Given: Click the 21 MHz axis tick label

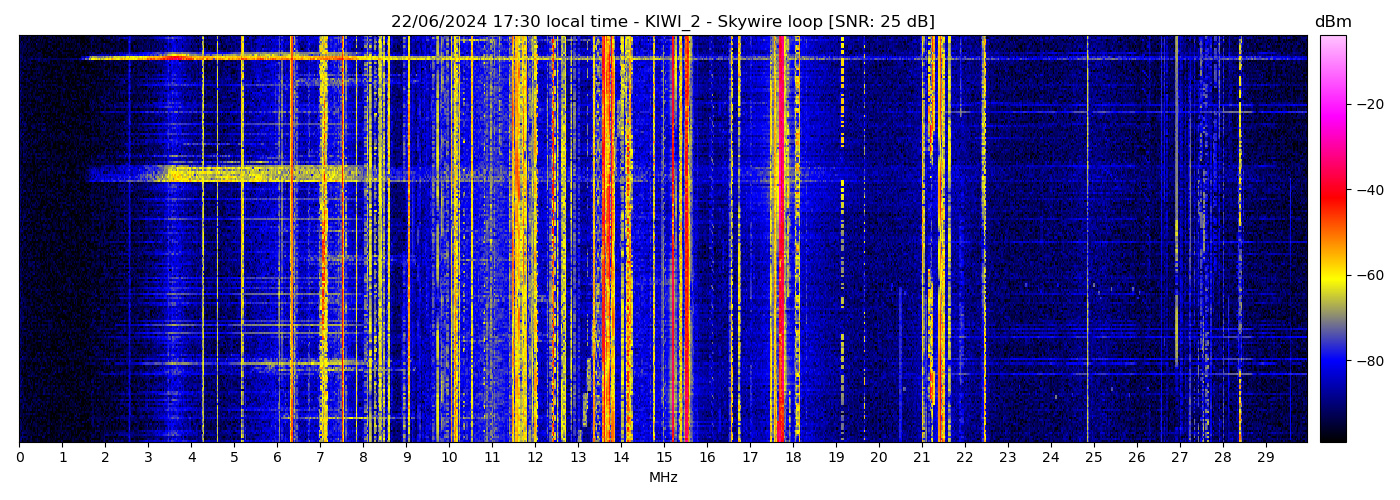Looking at the screenshot, I should pos(921,458).
